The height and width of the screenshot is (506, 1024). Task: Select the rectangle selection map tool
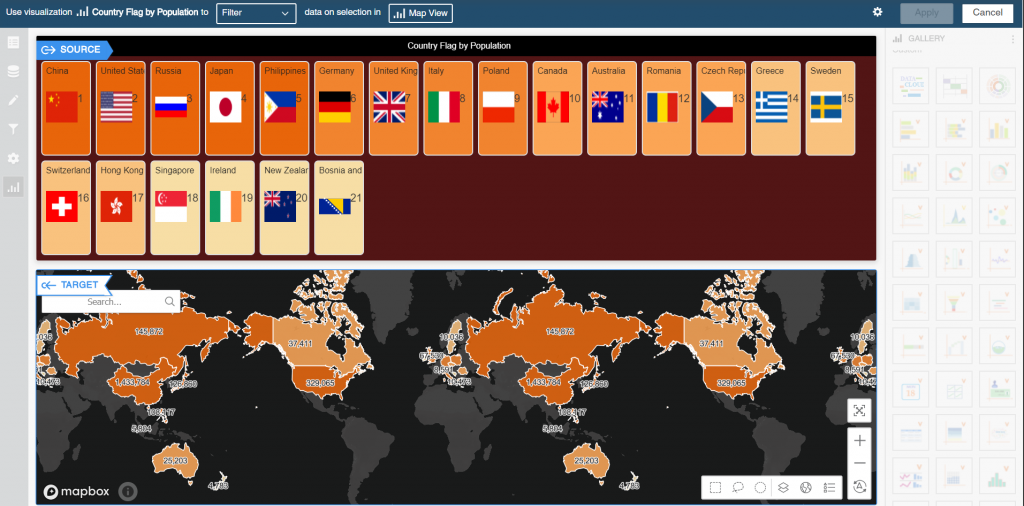click(716, 487)
